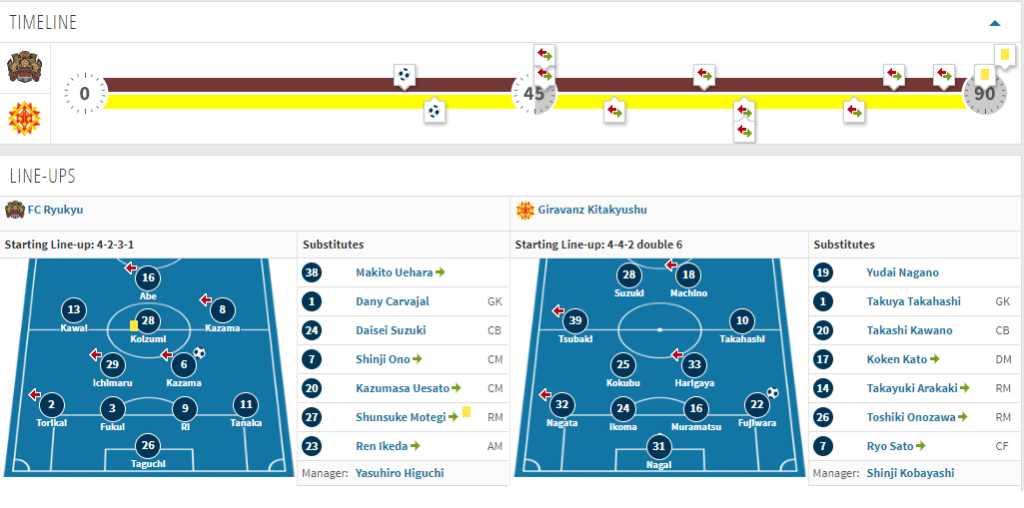
Task: Select goalkeeper Taguchi's number 26 circle
Action: [x=148, y=446]
